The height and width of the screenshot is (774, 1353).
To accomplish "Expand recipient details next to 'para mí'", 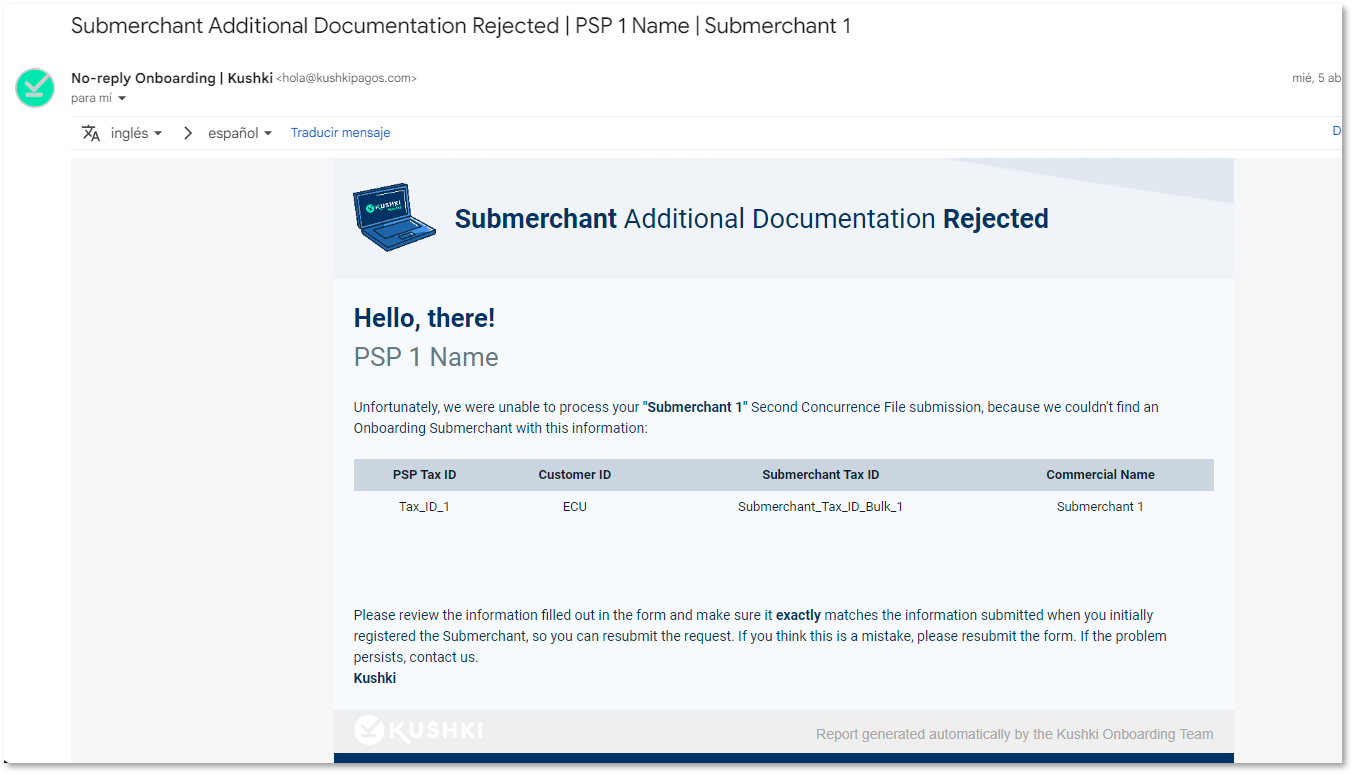I will pyautogui.click(x=122, y=99).
